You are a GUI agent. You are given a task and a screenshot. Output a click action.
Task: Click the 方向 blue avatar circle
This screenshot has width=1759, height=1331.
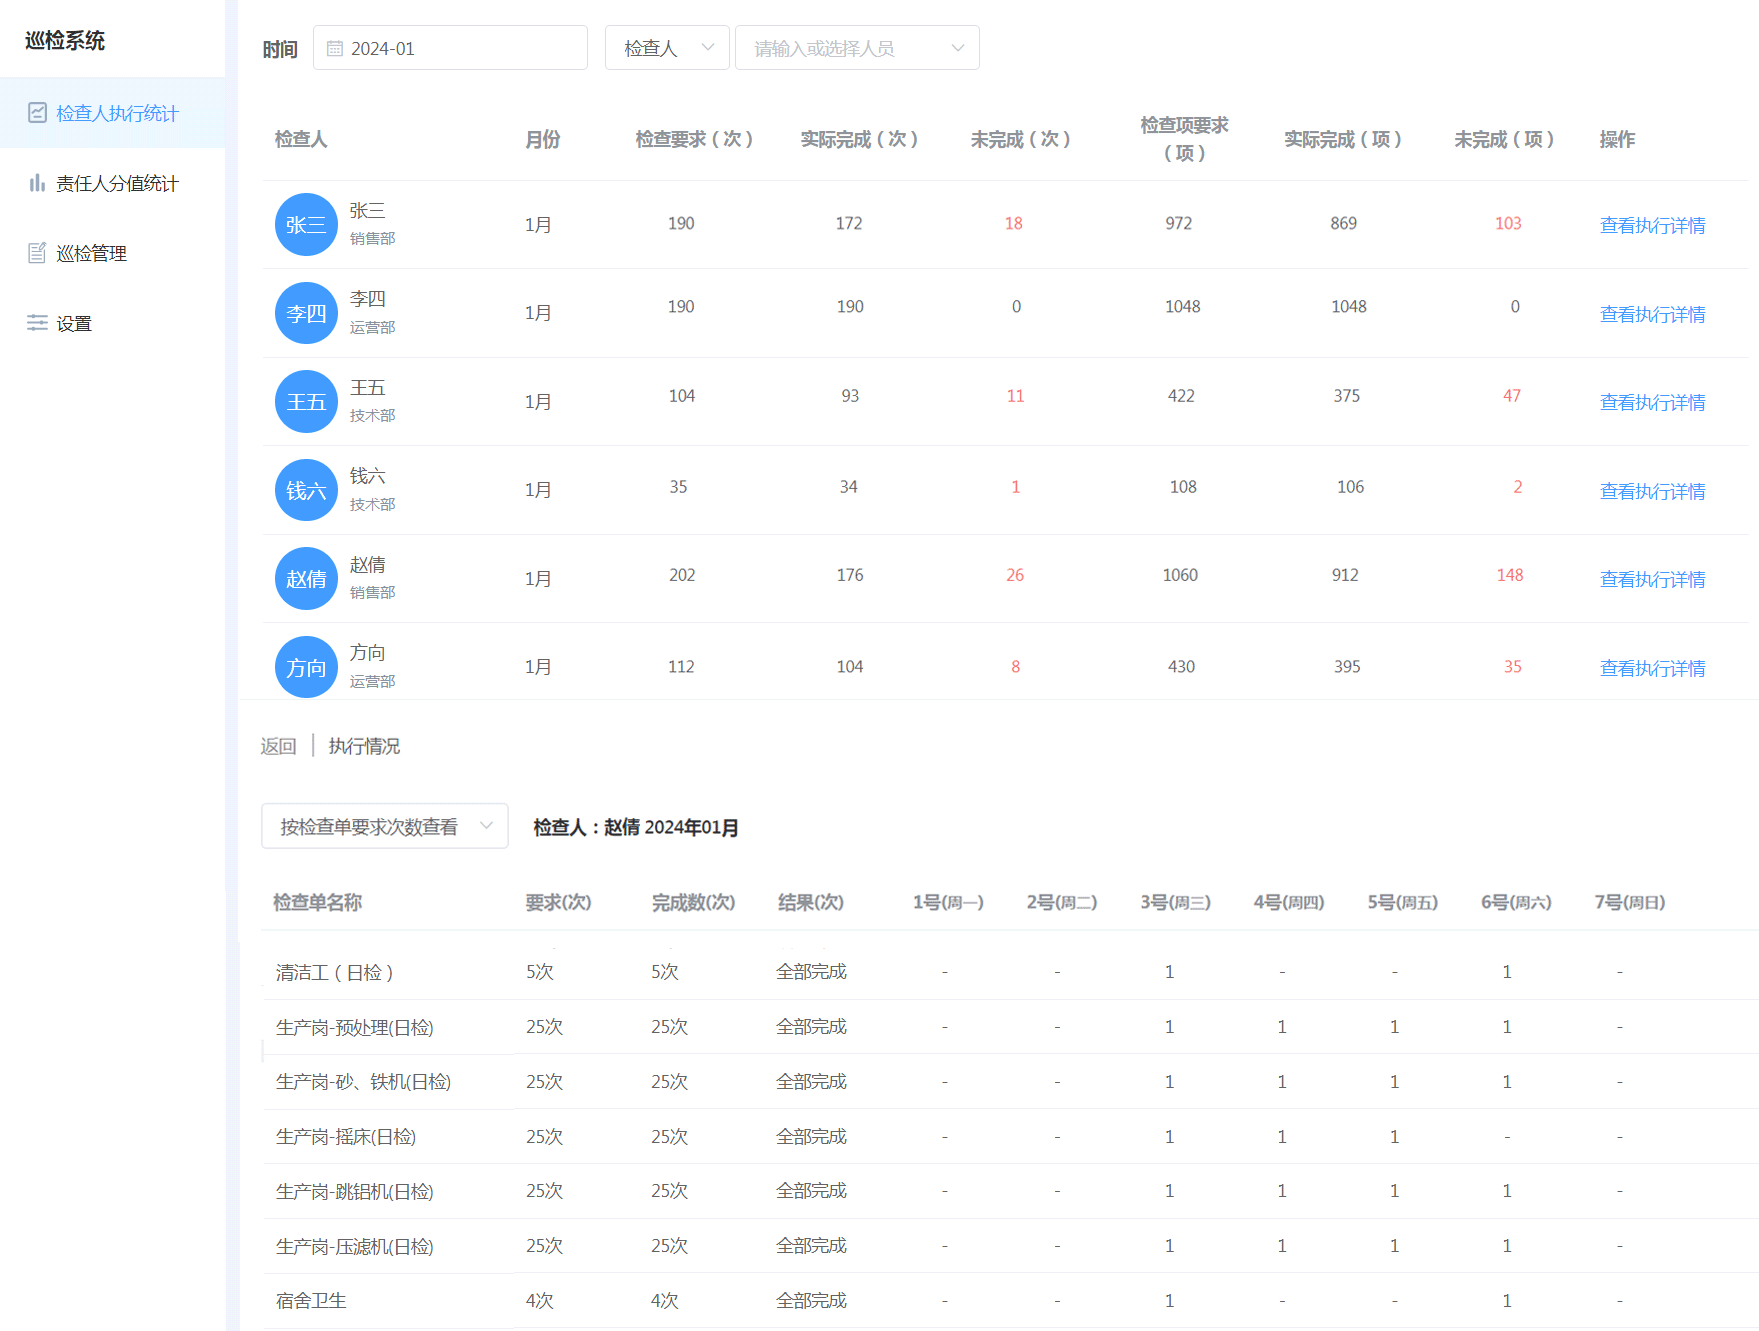pos(306,667)
